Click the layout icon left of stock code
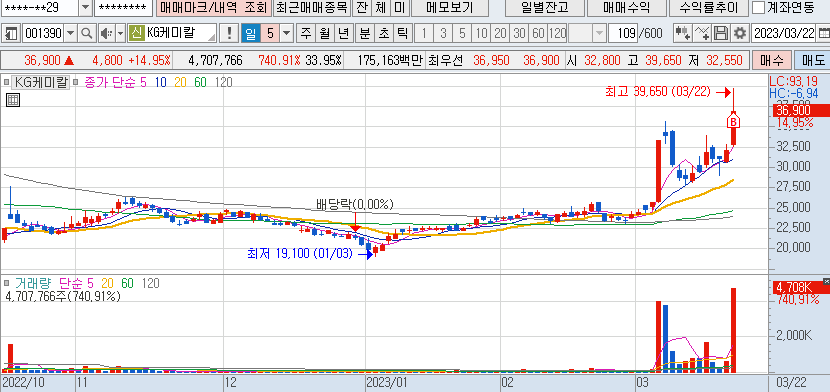This screenshot has width=830, height=392. (x=11, y=33)
